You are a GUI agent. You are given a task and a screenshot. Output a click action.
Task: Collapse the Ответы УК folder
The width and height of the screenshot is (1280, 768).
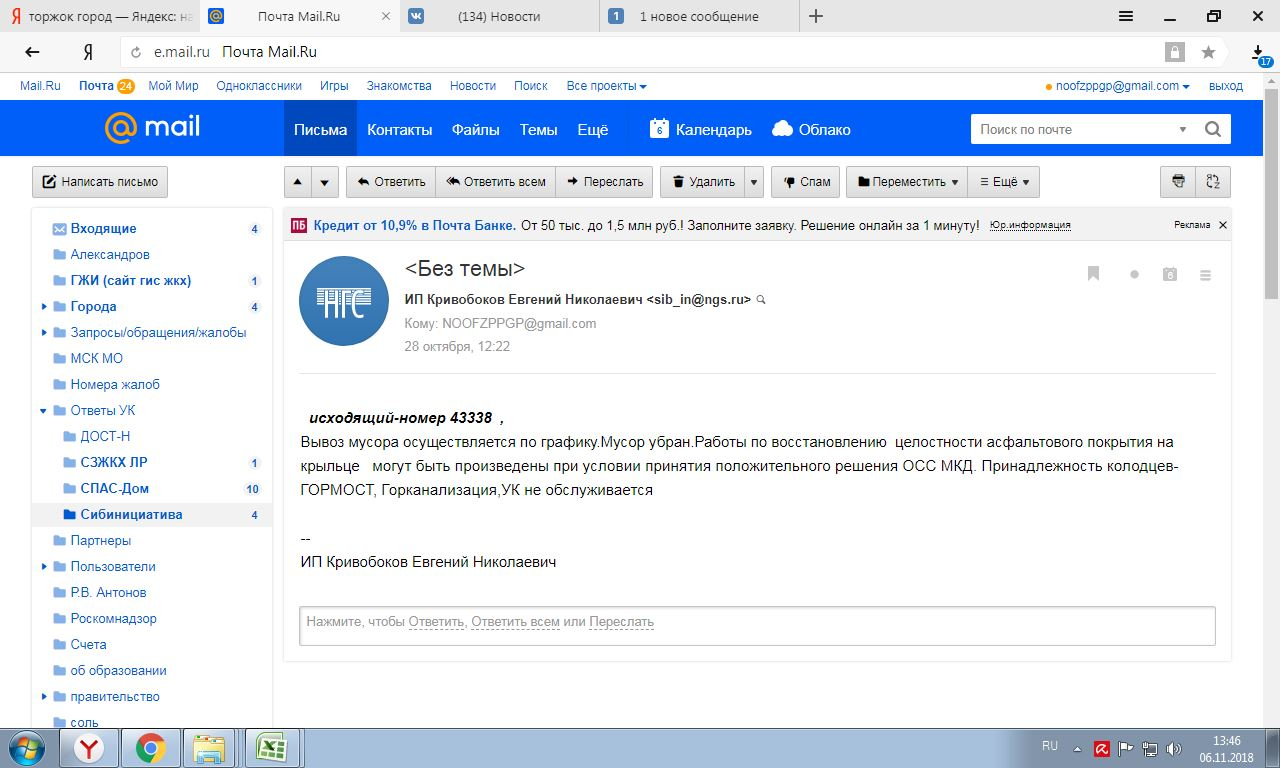coord(44,411)
